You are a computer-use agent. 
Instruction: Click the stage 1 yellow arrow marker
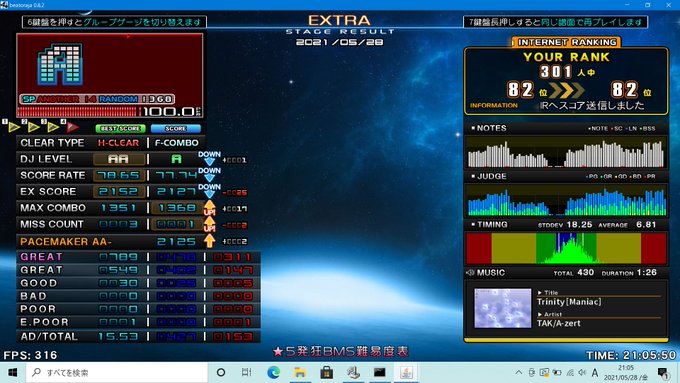point(14,127)
